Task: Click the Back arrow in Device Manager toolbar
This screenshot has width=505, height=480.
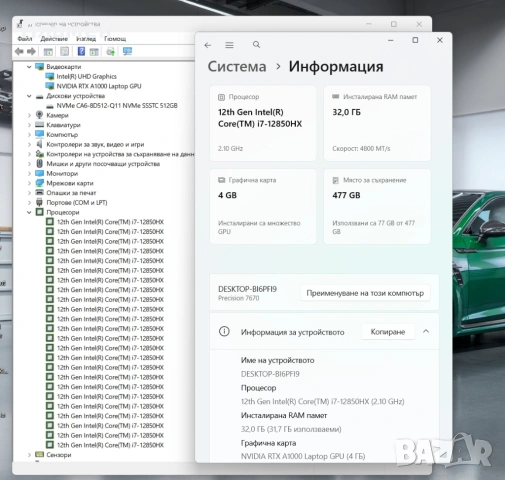Action: click(x=19, y=51)
